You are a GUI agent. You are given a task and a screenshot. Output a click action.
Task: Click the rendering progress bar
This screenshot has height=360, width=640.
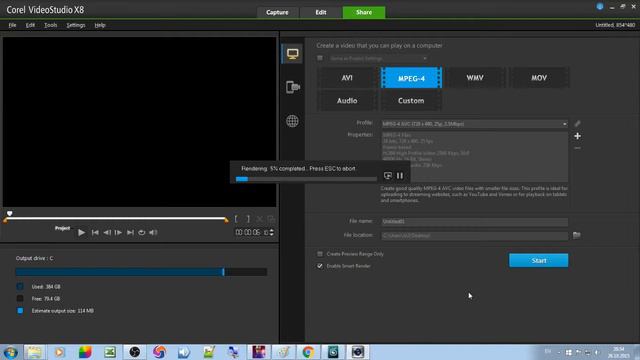[x=306, y=179]
